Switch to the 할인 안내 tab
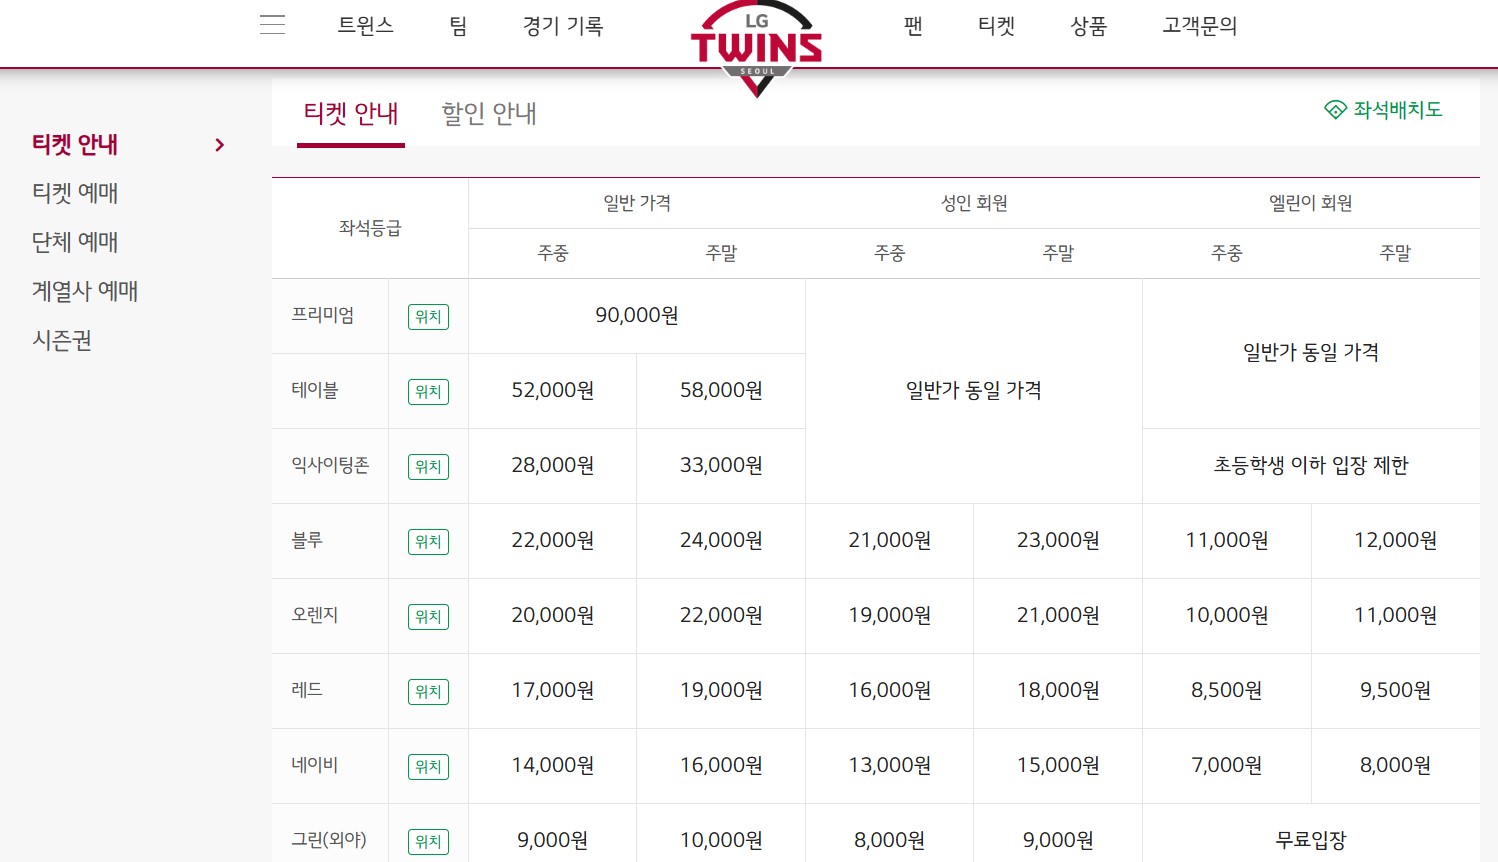The height and width of the screenshot is (862, 1498). [488, 113]
